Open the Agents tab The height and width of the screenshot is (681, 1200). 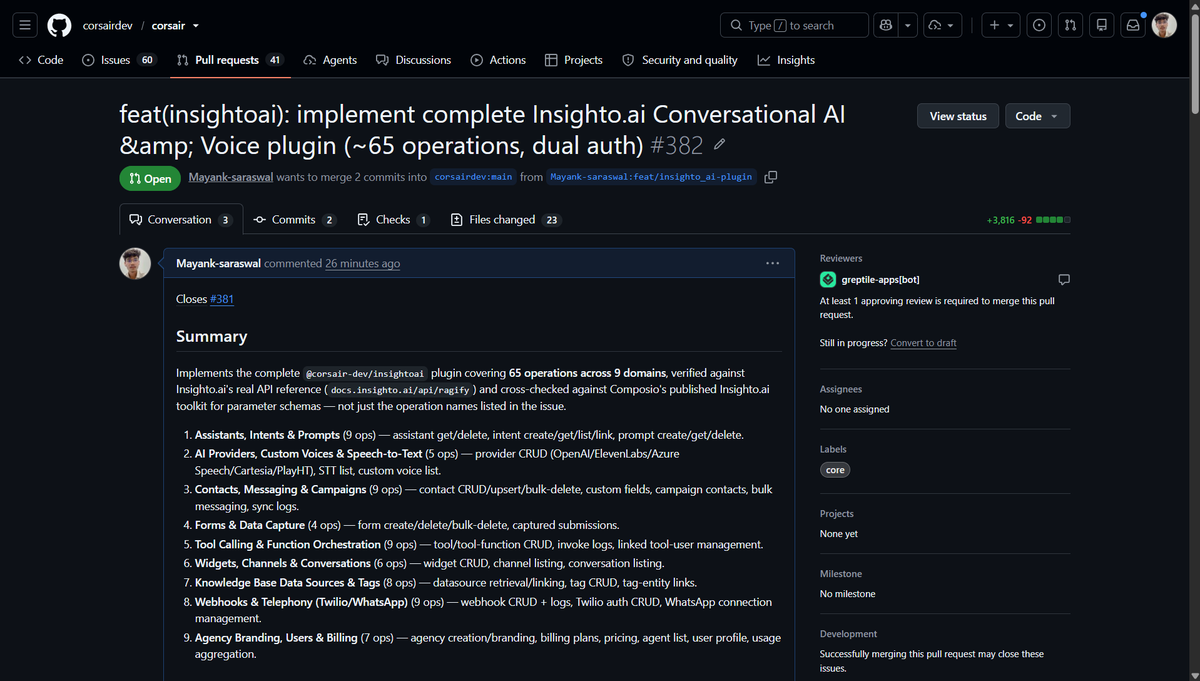point(330,60)
